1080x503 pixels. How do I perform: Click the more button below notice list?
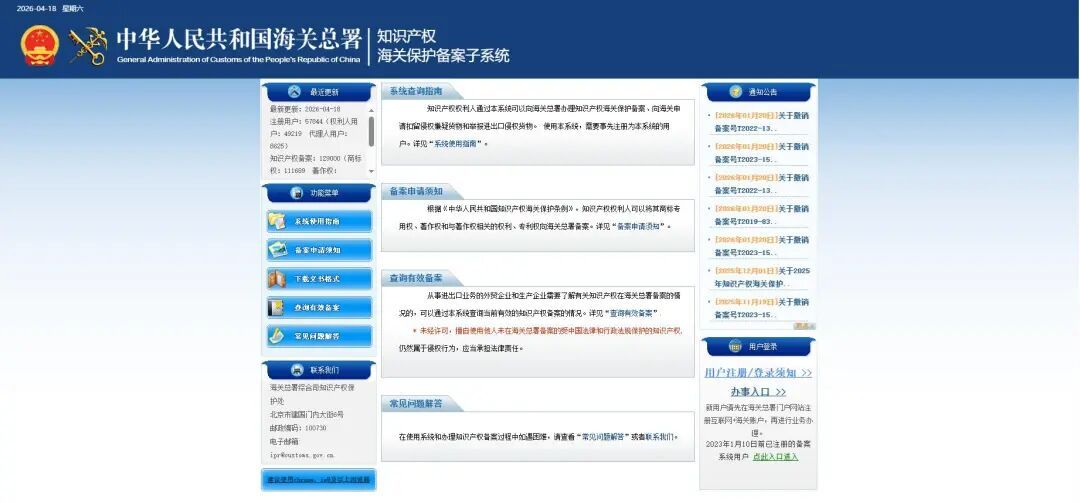(804, 327)
